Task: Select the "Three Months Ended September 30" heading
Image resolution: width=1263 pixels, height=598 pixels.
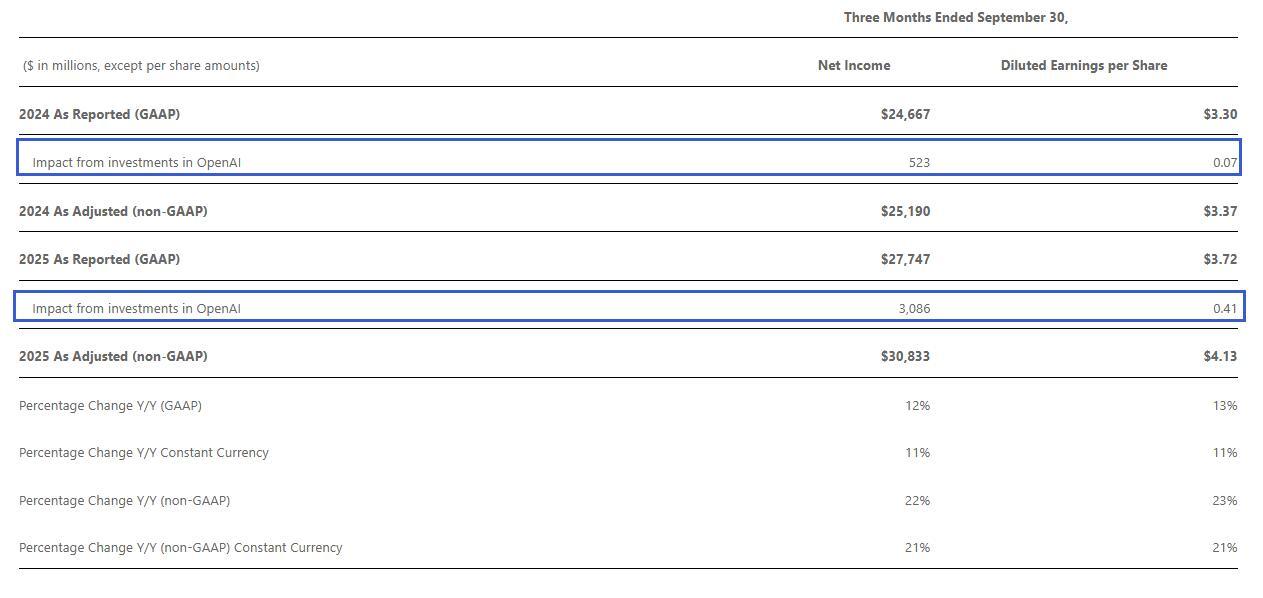Action: [x=955, y=17]
